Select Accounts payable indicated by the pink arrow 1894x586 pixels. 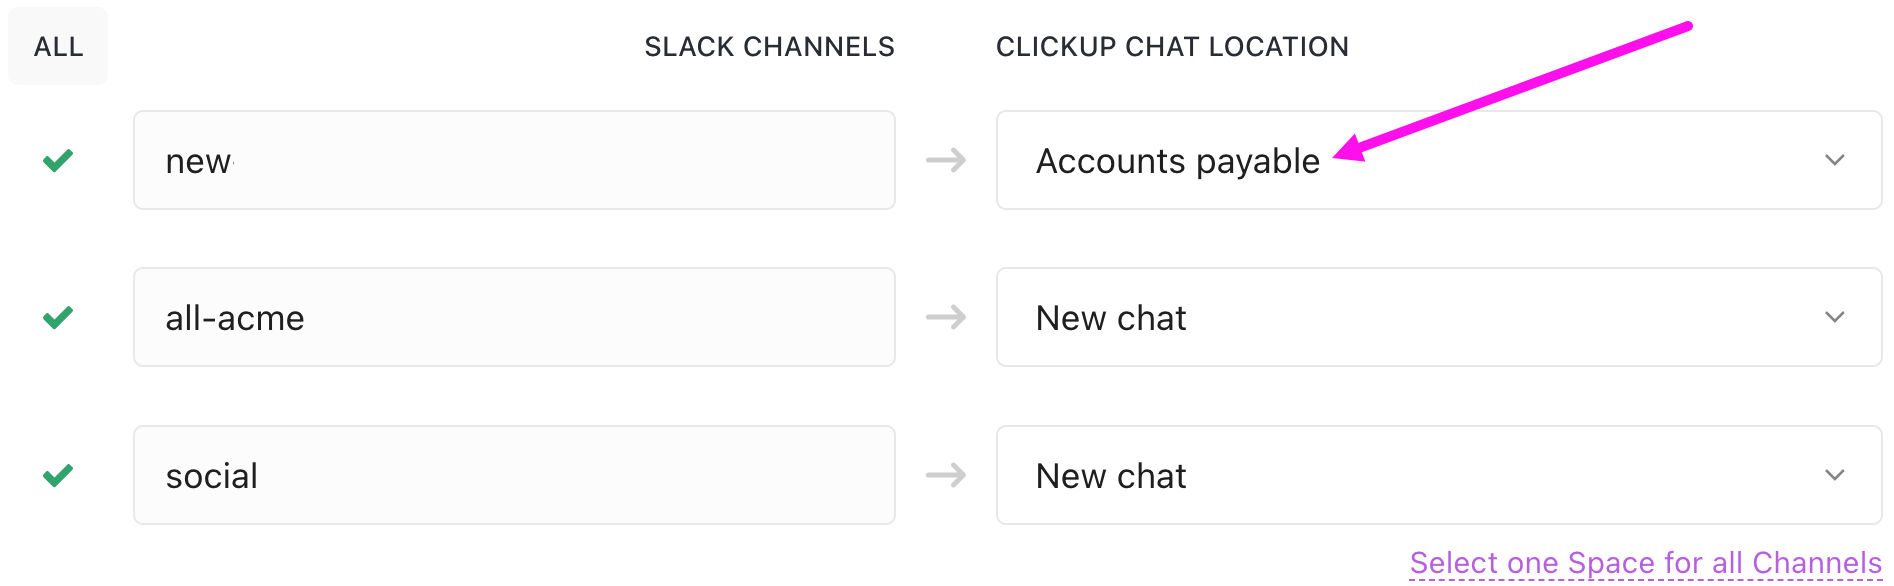pos(1177,160)
